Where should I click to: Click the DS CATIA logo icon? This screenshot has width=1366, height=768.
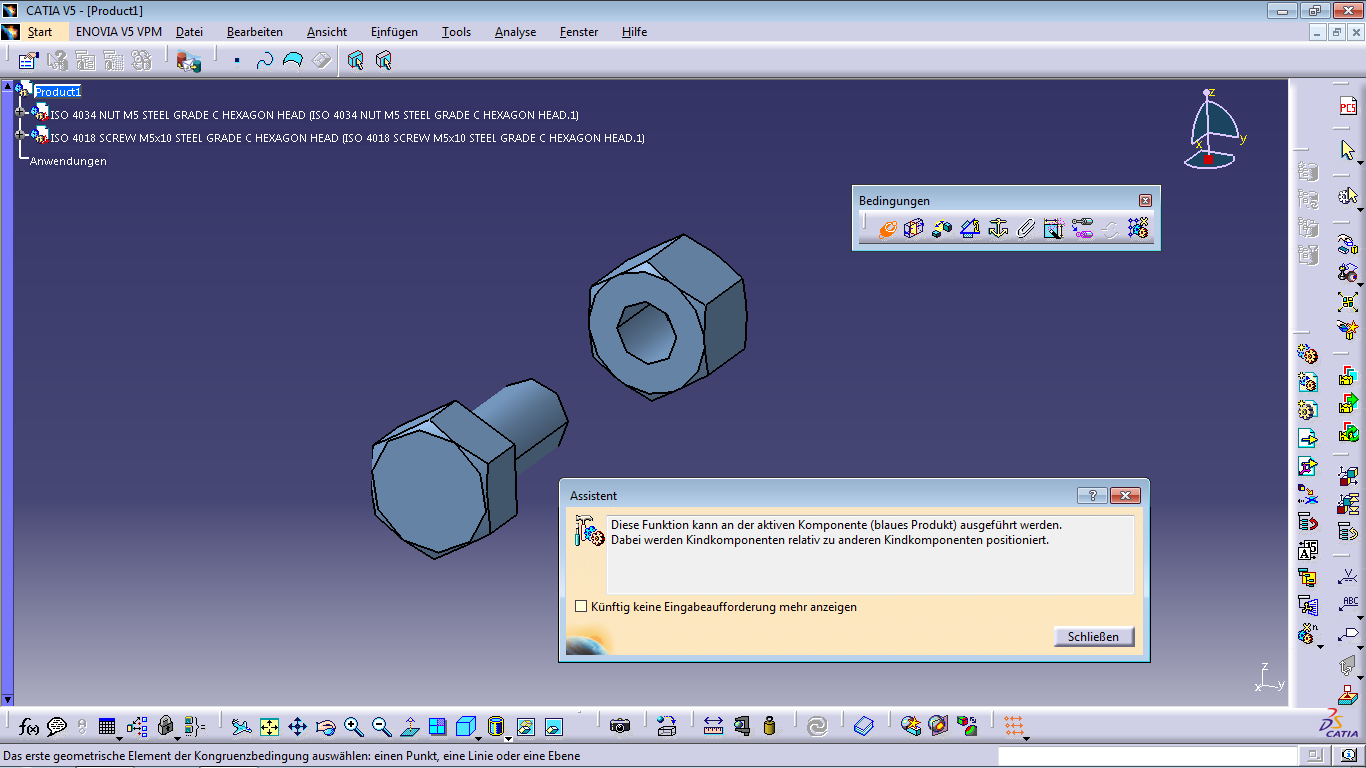click(1339, 725)
